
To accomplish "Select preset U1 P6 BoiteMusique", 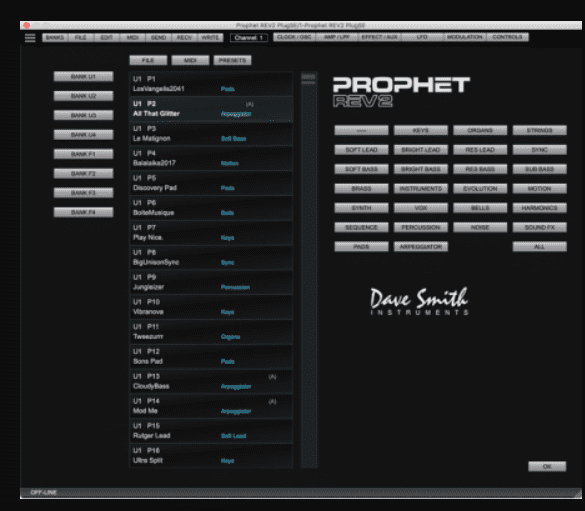I will [211, 208].
